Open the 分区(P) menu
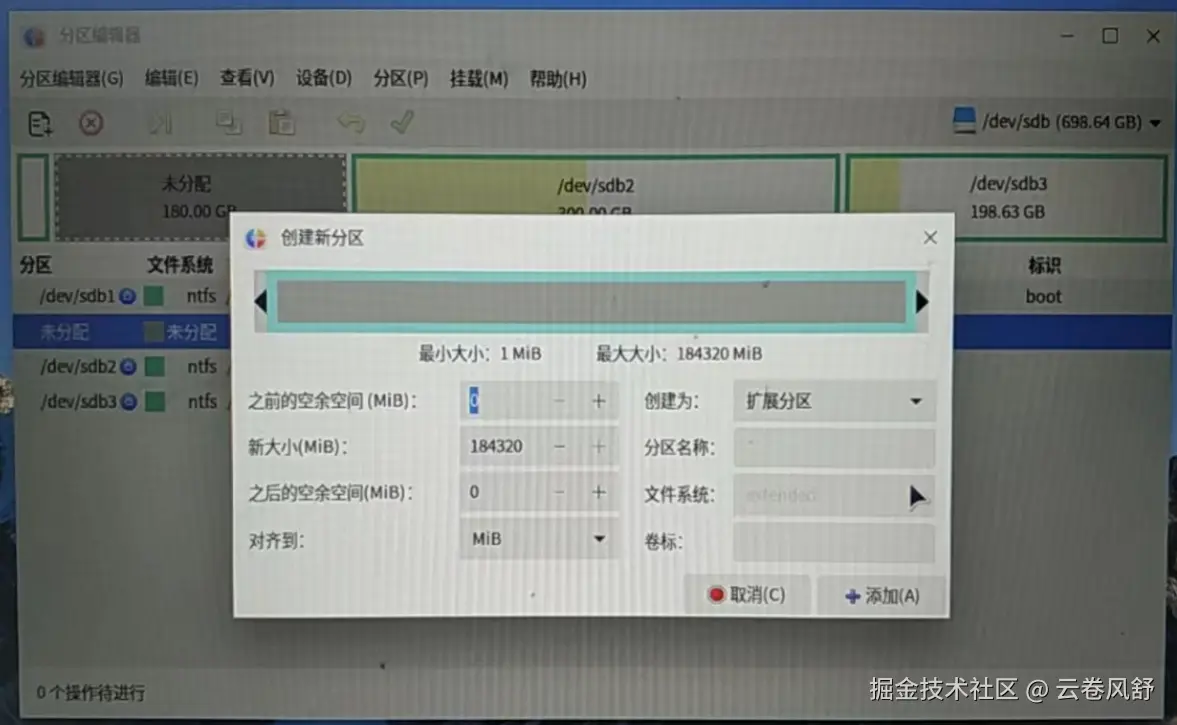This screenshot has height=725, width=1177. click(400, 78)
